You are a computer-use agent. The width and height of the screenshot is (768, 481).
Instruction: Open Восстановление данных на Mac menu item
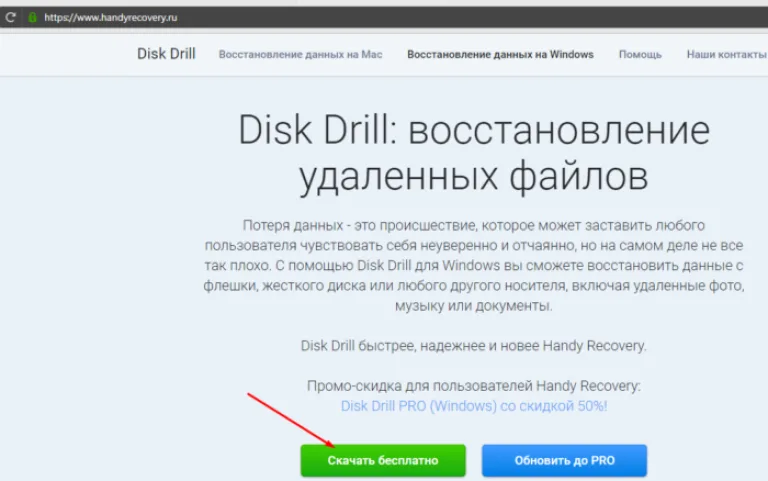pyautogui.click(x=300, y=54)
